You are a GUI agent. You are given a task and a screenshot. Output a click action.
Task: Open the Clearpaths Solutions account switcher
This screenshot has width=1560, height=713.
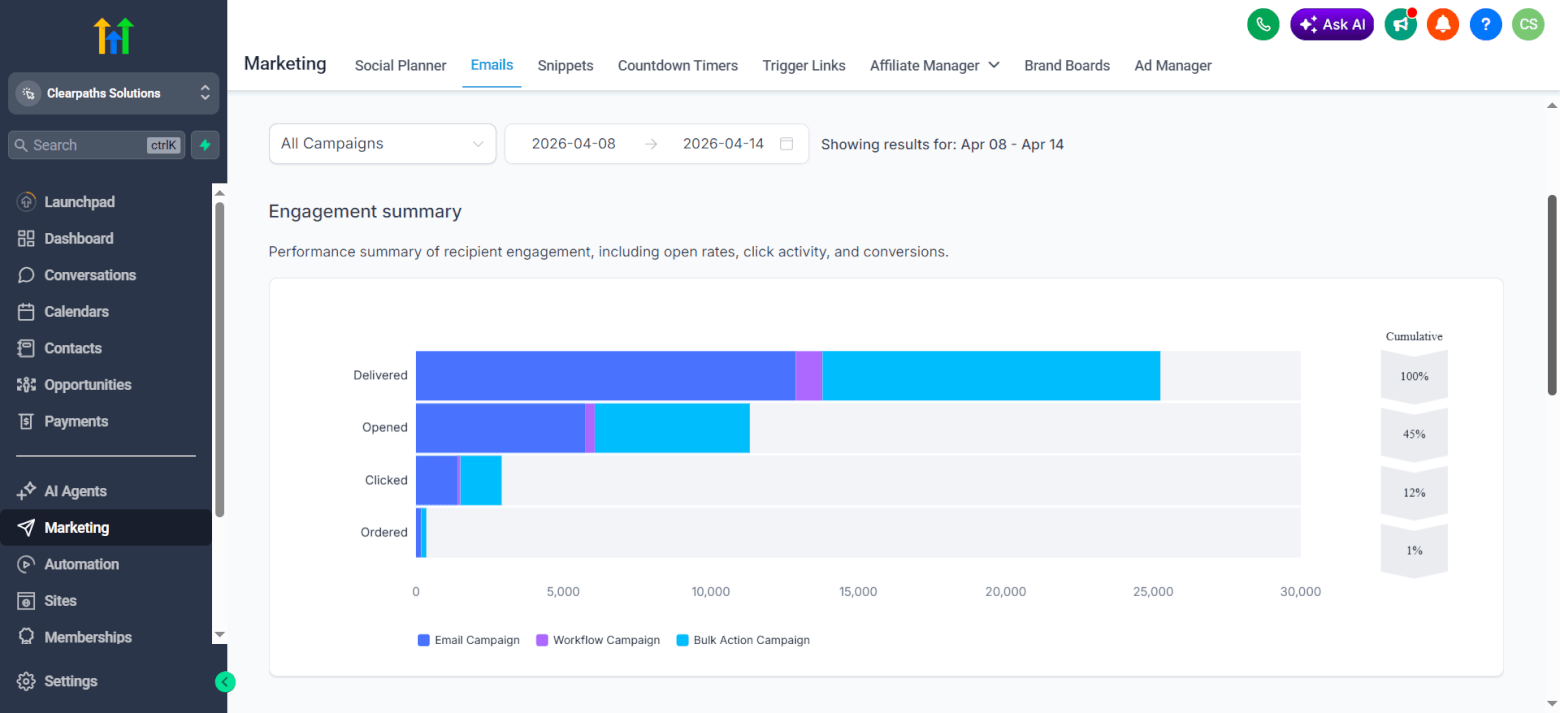pos(113,93)
